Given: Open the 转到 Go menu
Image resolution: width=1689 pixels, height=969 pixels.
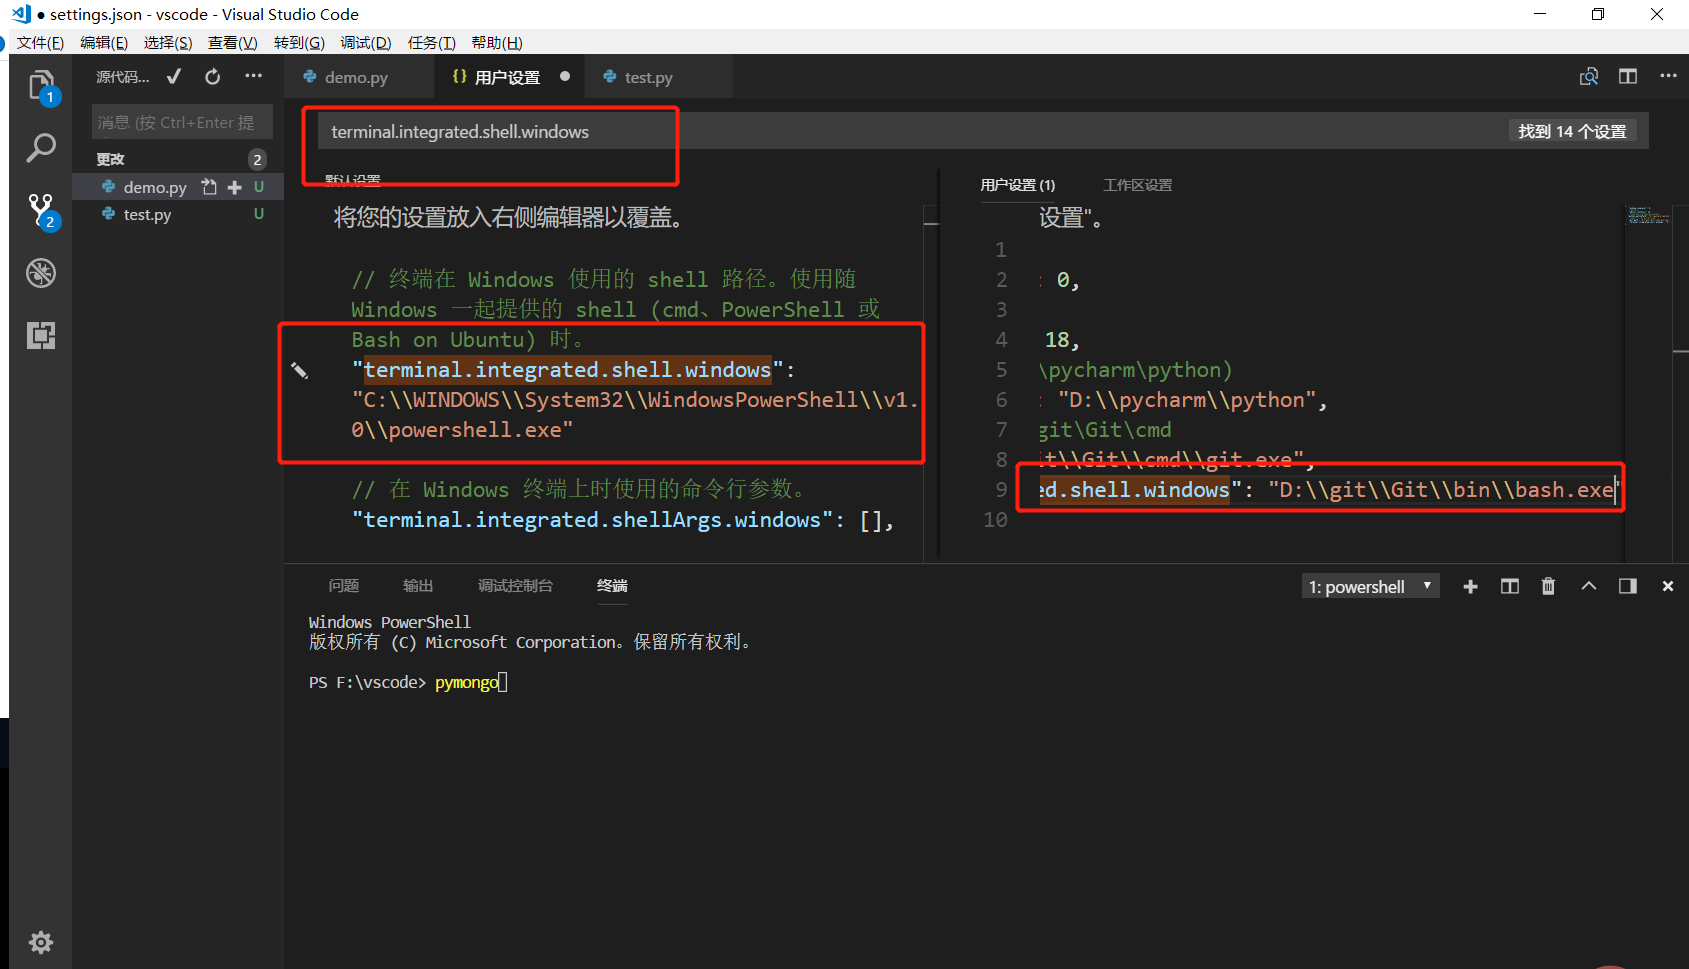Looking at the screenshot, I should (x=299, y=42).
